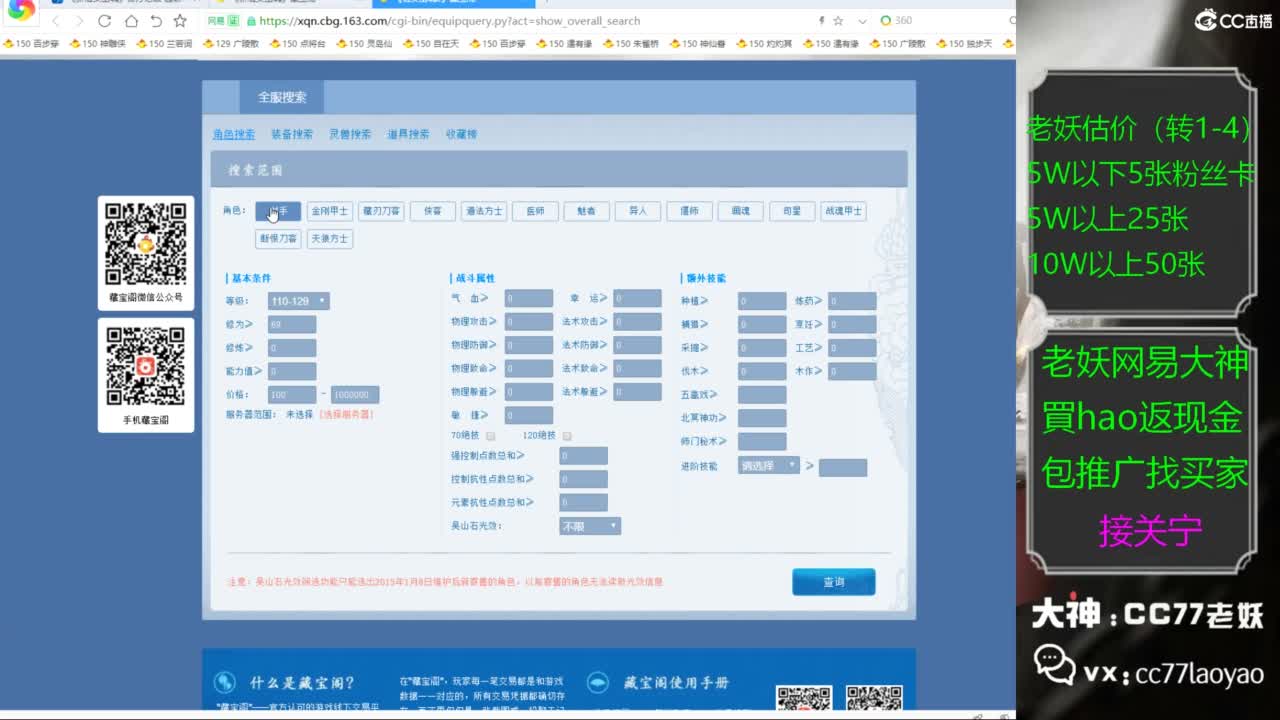1280x720 pixels.
Task: Open the 进阶技能 请选择 dropdown
Action: [769, 466]
